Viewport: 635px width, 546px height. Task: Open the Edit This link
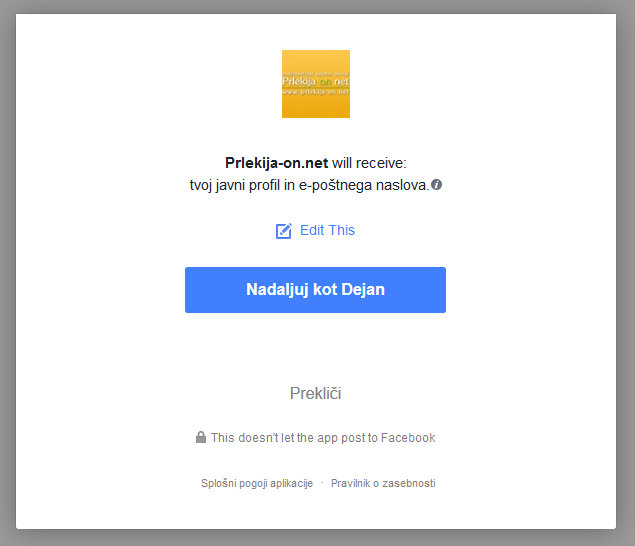click(327, 230)
